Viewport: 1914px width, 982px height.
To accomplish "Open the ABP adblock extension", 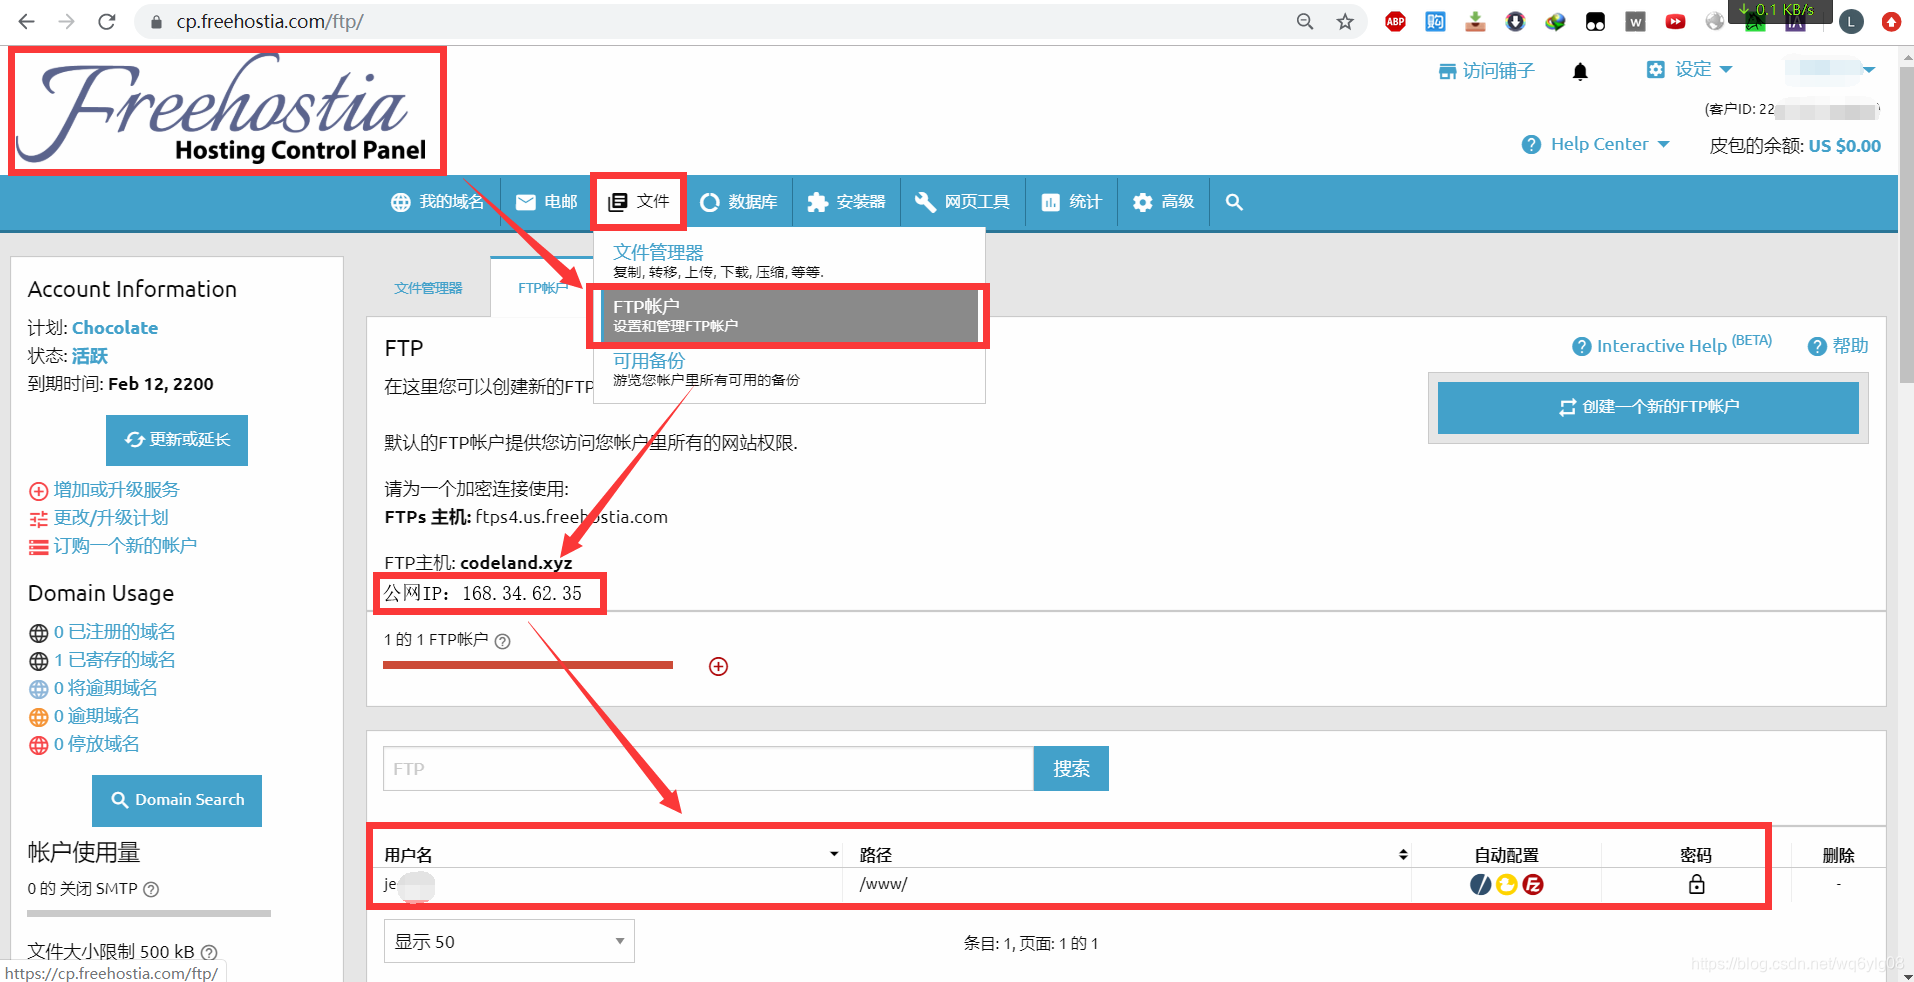I will click(x=1395, y=21).
